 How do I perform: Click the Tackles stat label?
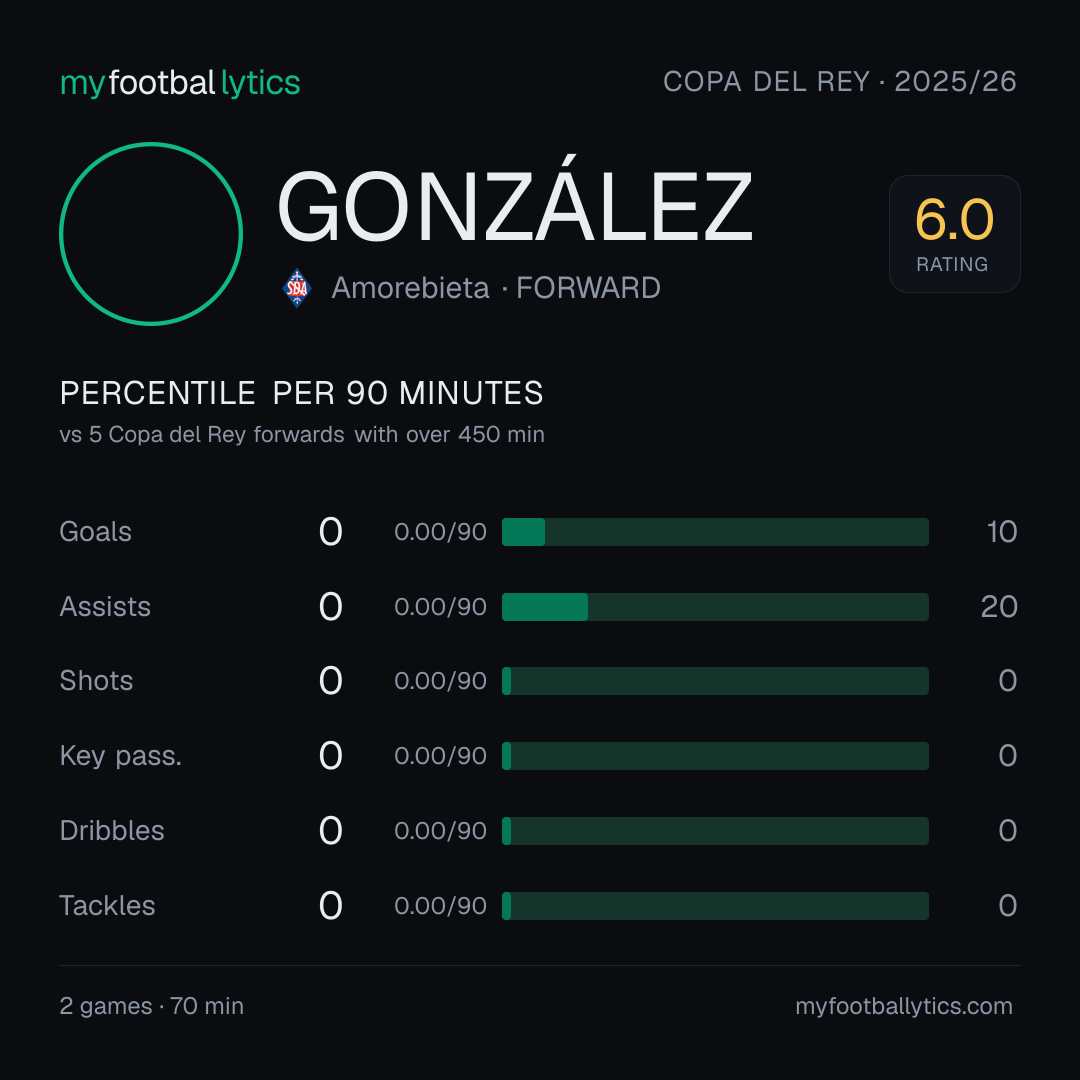pos(107,906)
